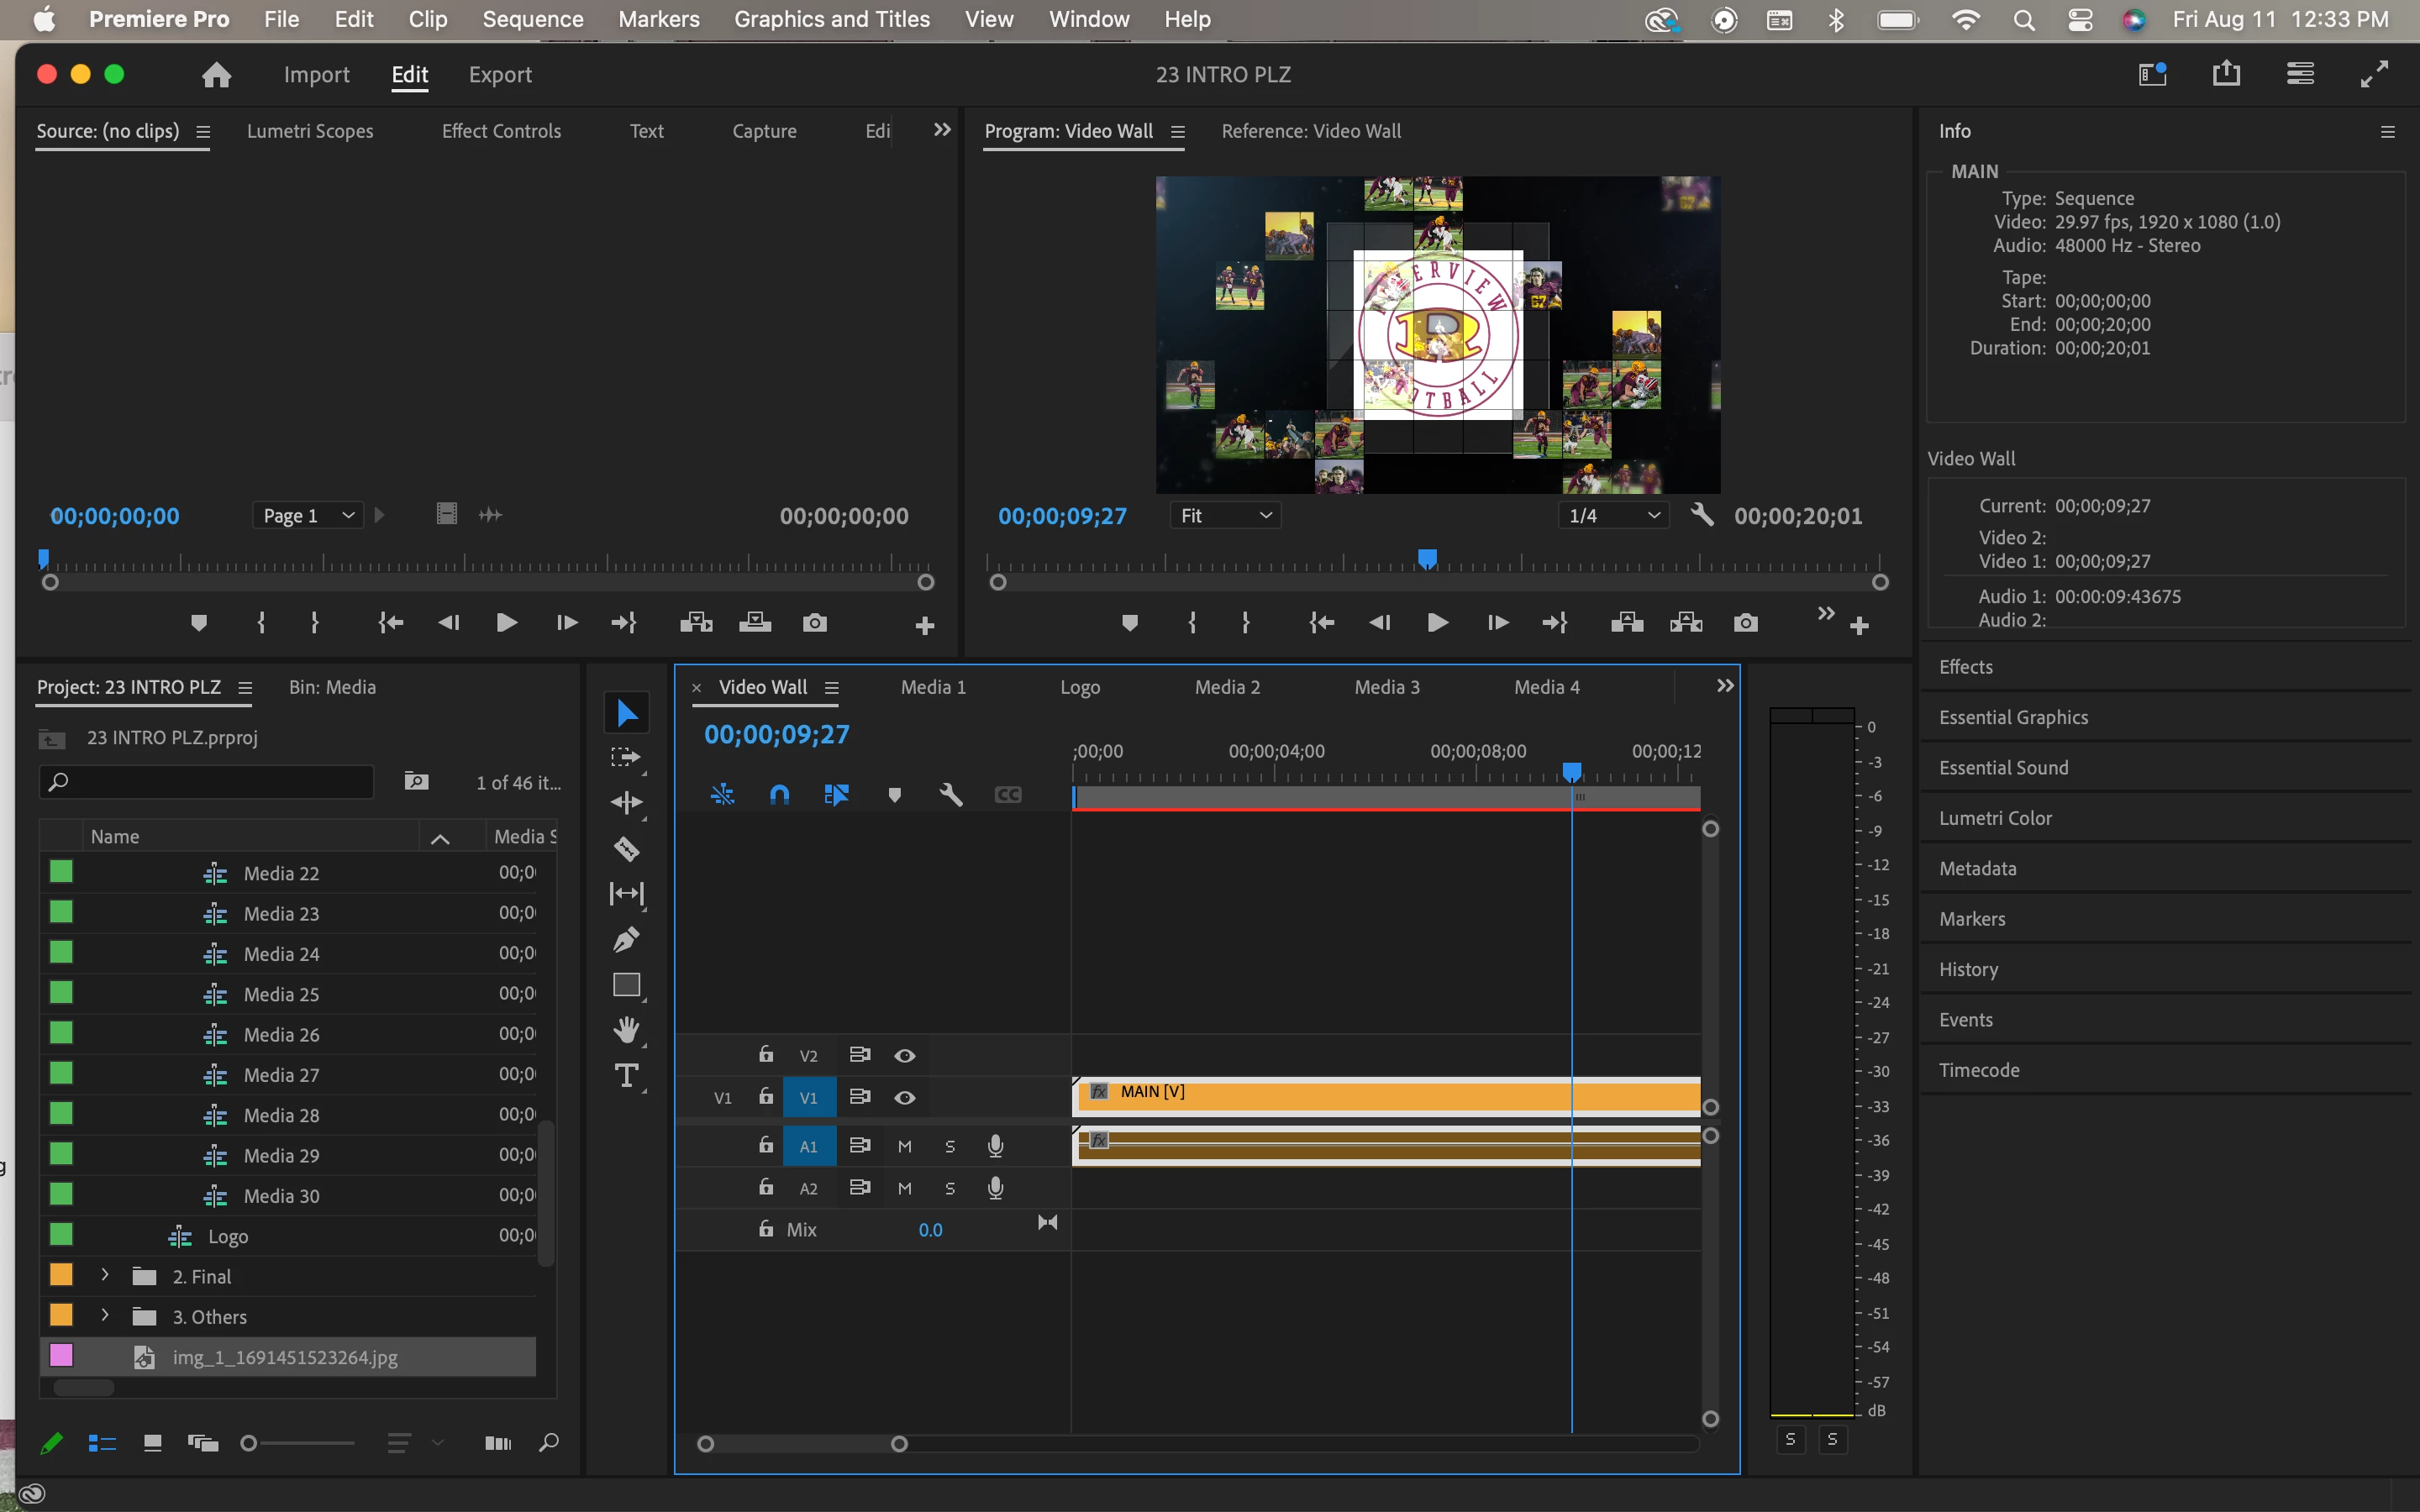Open Program monitor wrench settings
Viewport: 2420px width, 1512px height.
1701,515
